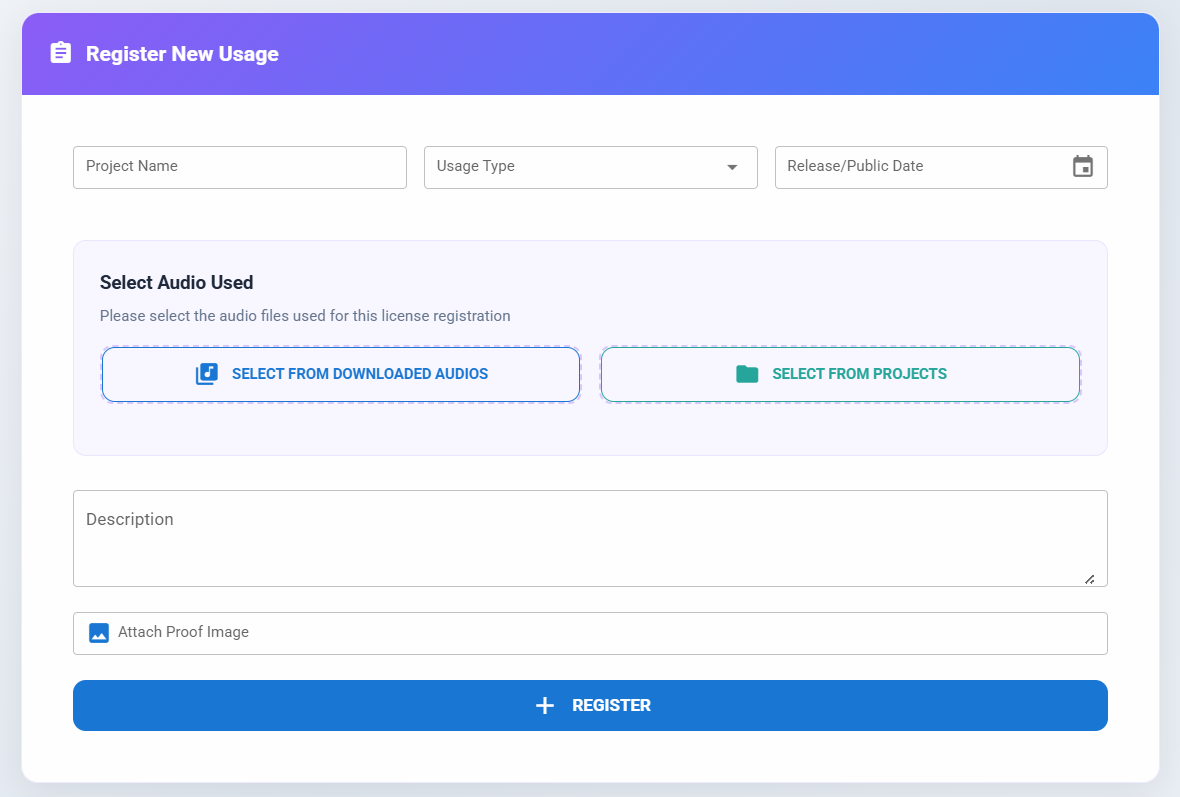Click the "Select Audio Used" heading
Image resolution: width=1180 pixels, height=797 pixels.
click(x=176, y=283)
